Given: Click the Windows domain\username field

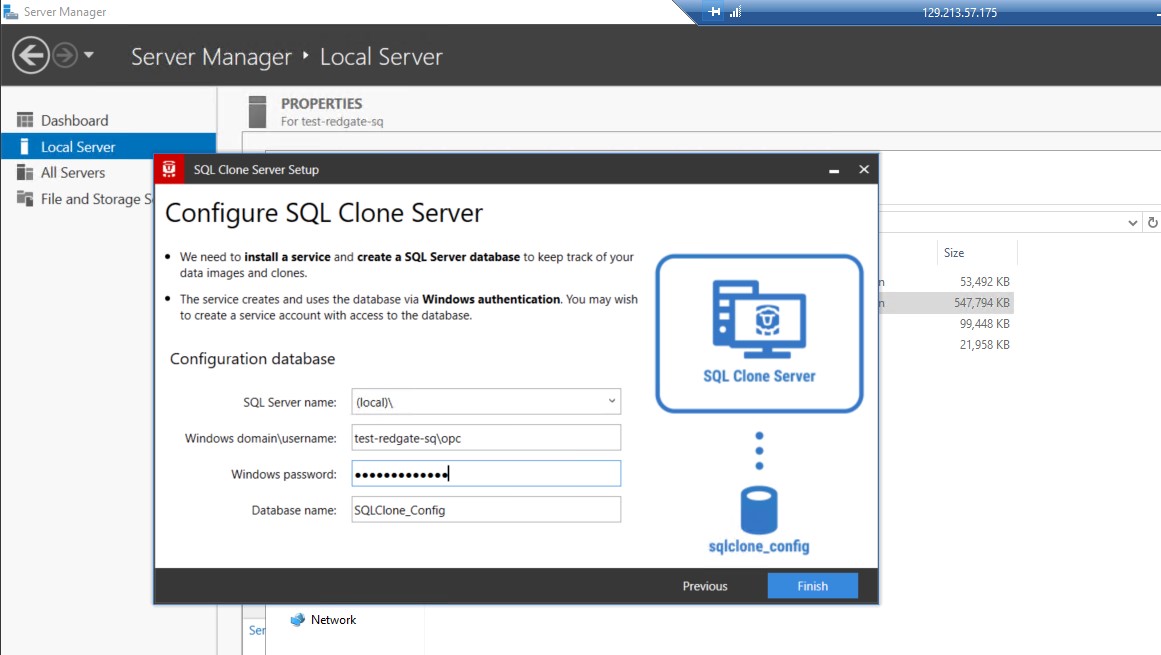Looking at the screenshot, I should [x=486, y=437].
